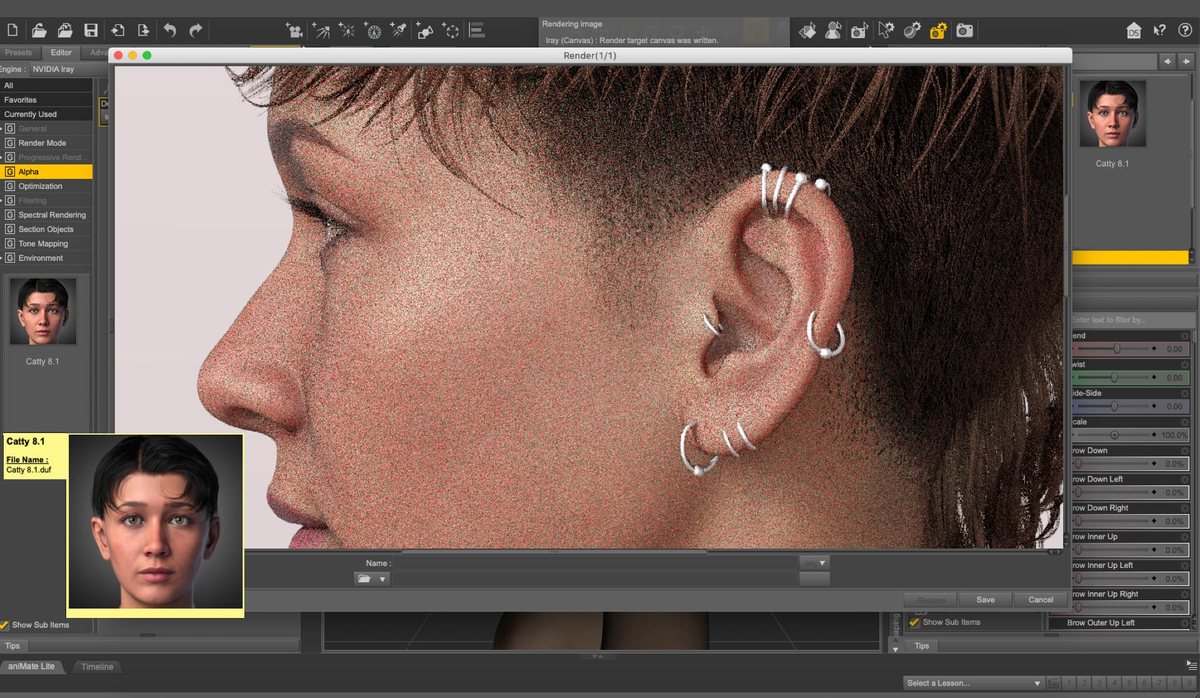This screenshot has width=1200, height=698.
Task: Select the Catty 8.1 thumbnail in right pane
Action: [1112, 114]
